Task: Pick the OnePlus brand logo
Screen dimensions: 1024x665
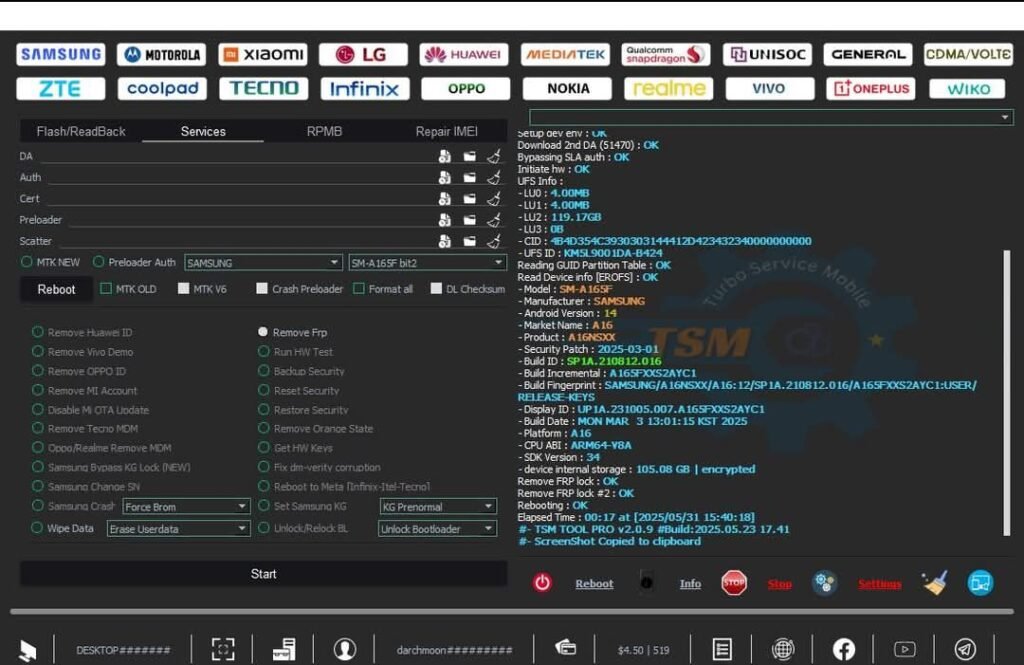Action: click(871, 89)
